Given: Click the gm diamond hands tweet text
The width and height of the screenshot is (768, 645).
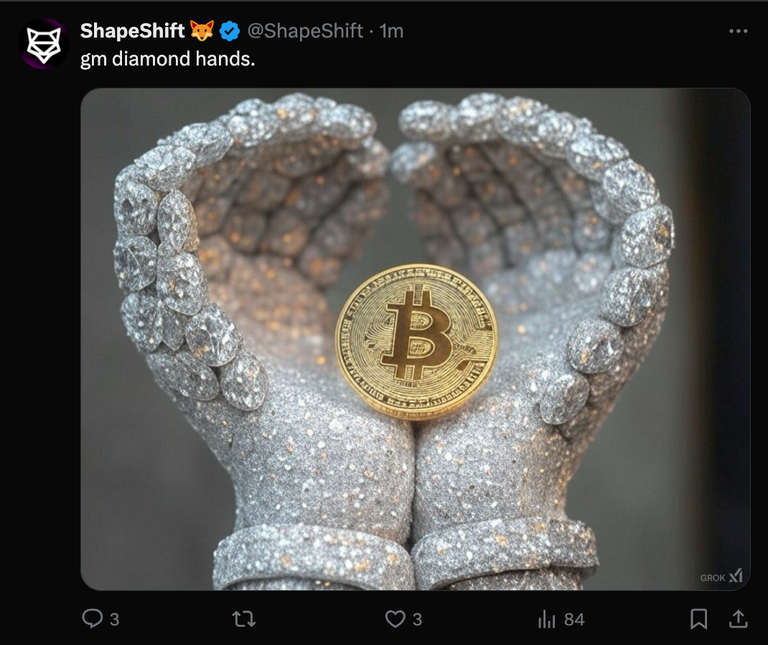Looking at the screenshot, I should pyautogui.click(x=168, y=59).
